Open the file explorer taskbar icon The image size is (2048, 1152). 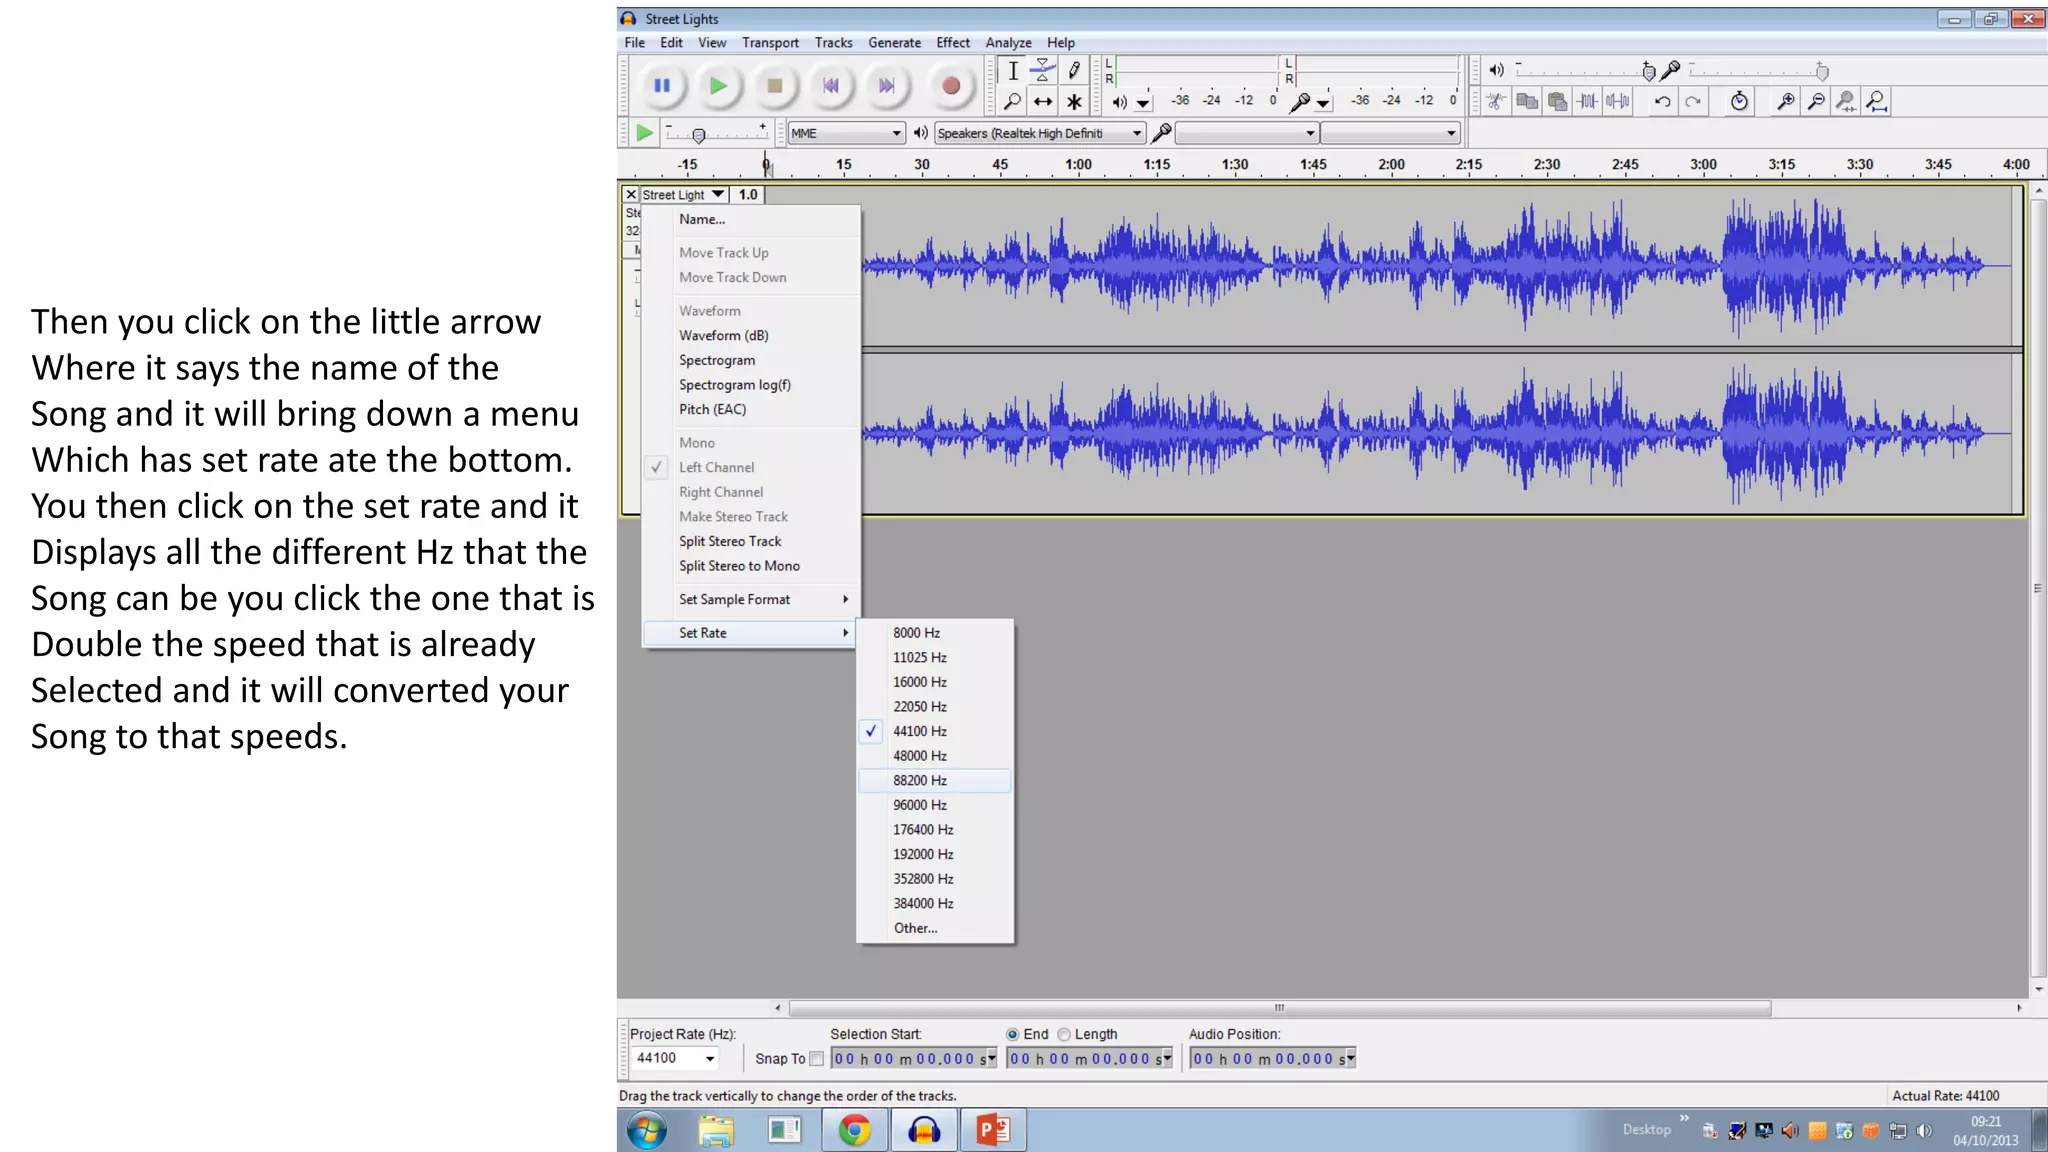click(x=716, y=1131)
